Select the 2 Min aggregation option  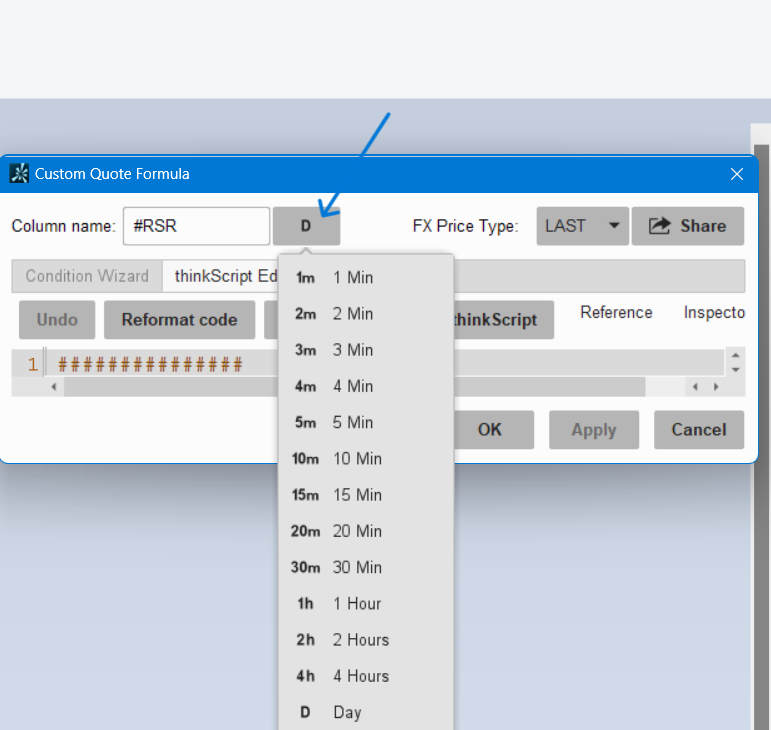pos(365,314)
